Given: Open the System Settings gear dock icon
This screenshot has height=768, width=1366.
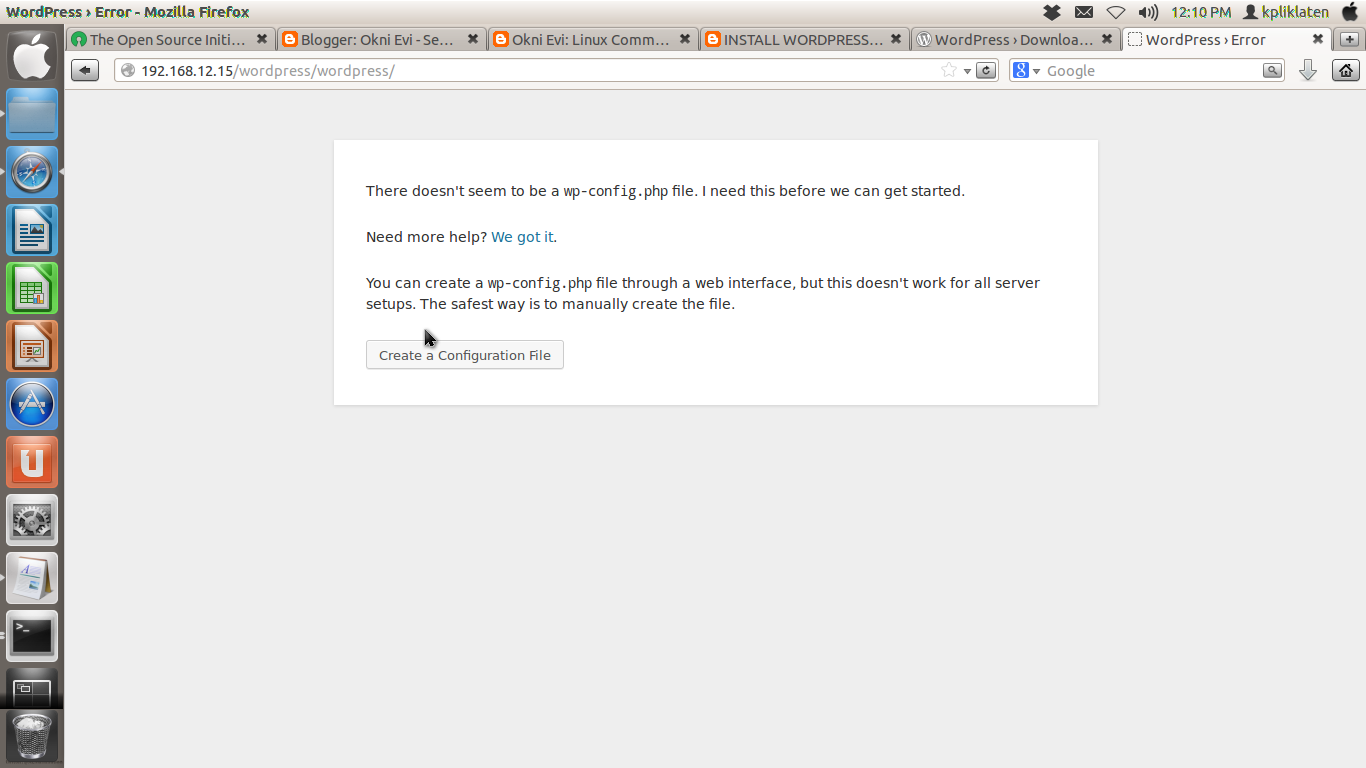Looking at the screenshot, I should point(33,520).
